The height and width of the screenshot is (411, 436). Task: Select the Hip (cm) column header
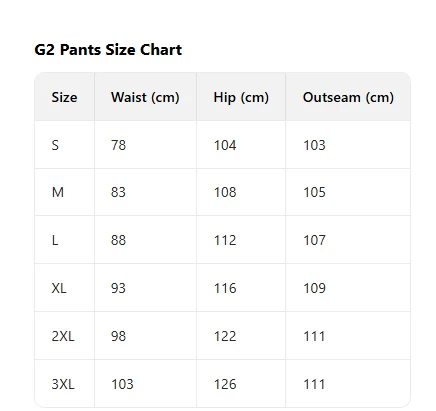tap(241, 97)
